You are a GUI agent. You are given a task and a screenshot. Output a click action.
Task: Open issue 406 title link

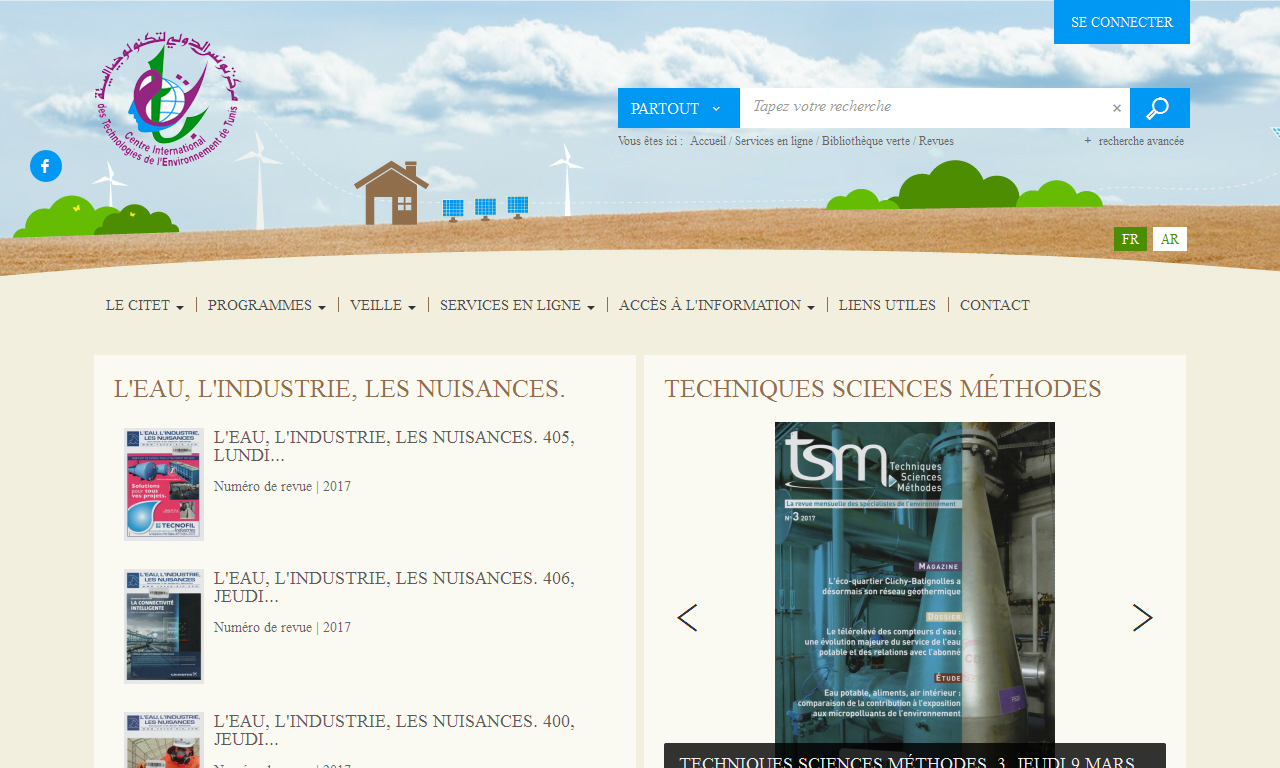tap(394, 587)
